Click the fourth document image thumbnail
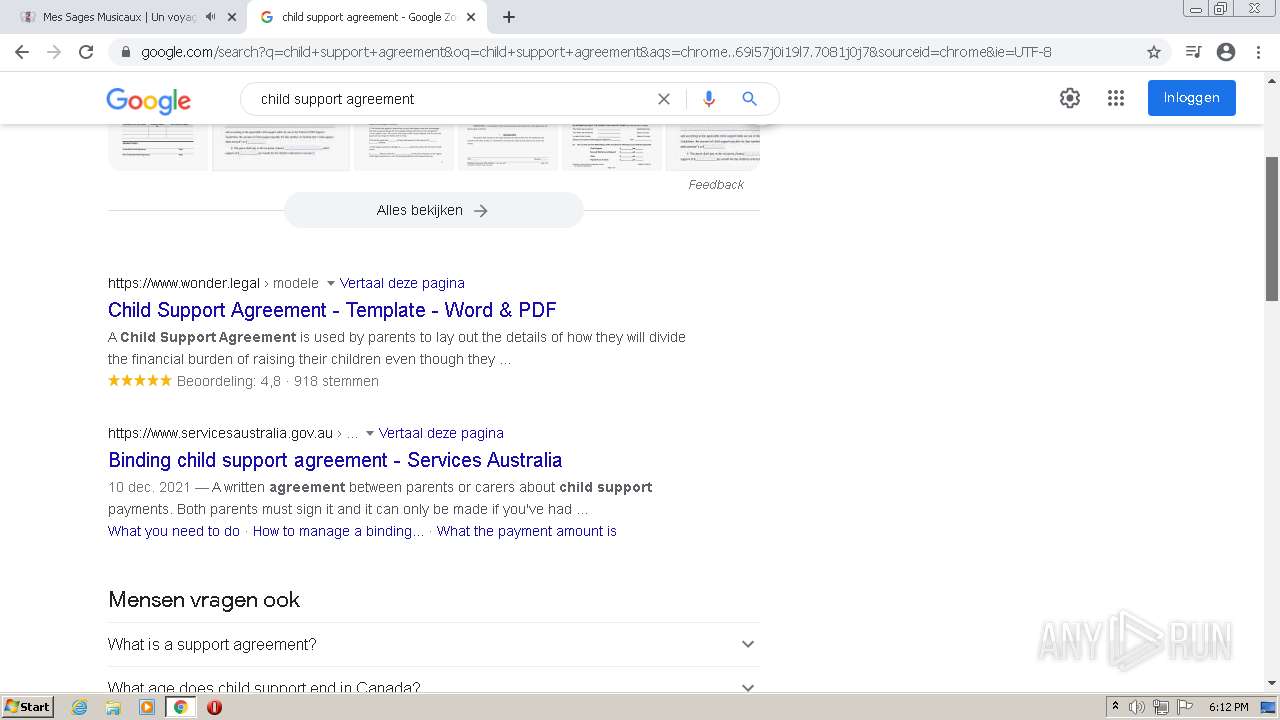 [x=508, y=146]
